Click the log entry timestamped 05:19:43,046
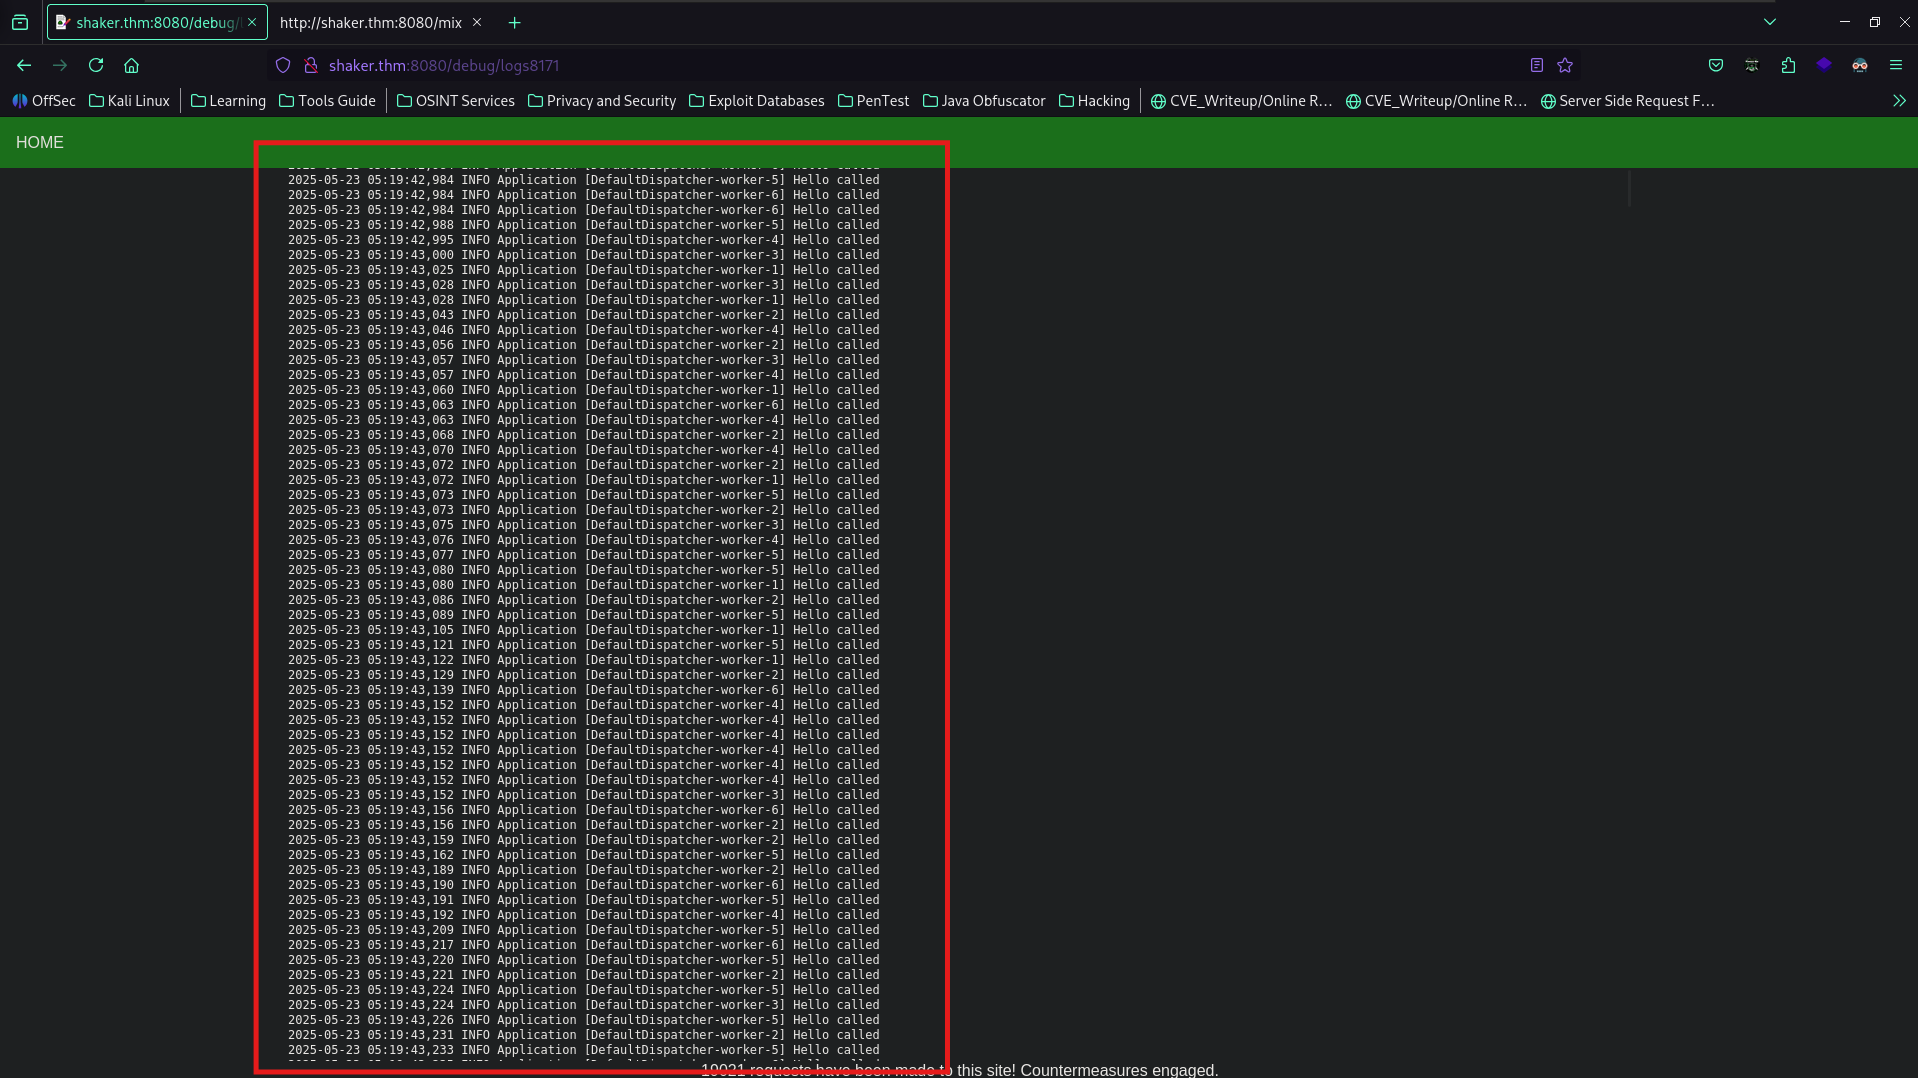Viewport: 1918px width, 1078px height. [584, 330]
